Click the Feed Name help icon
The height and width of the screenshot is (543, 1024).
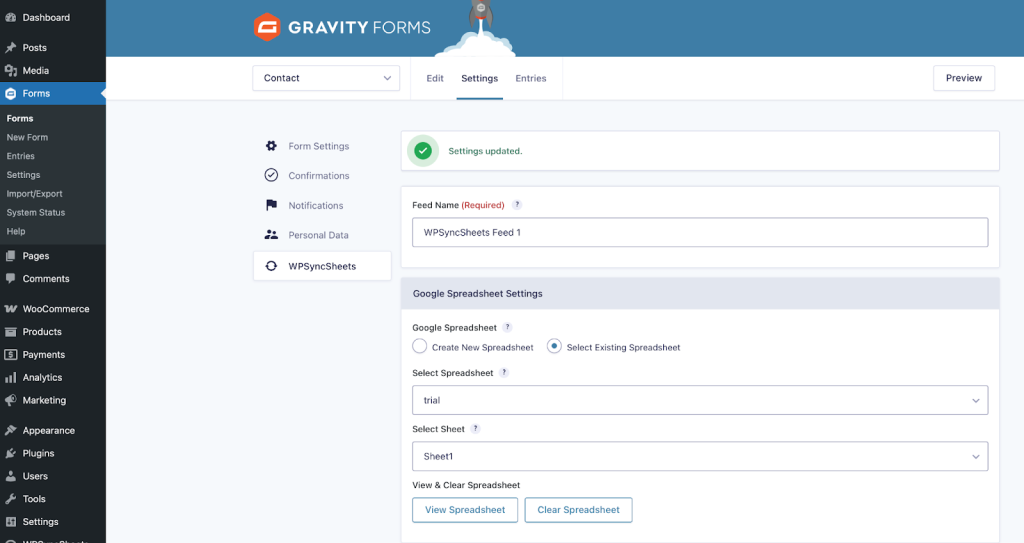coord(517,205)
